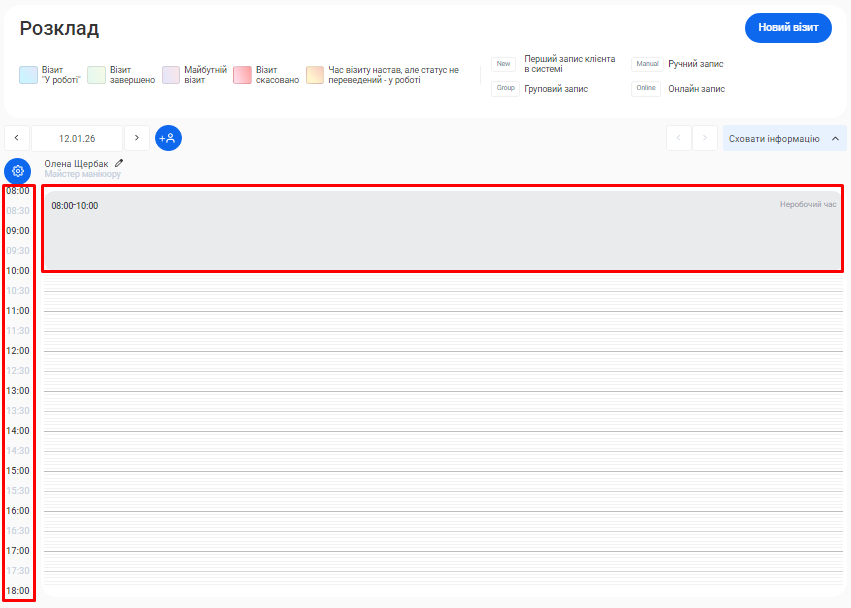The width and height of the screenshot is (851, 608).
Task: Go to next day arrow
Action: pyautogui.click(x=137, y=138)
